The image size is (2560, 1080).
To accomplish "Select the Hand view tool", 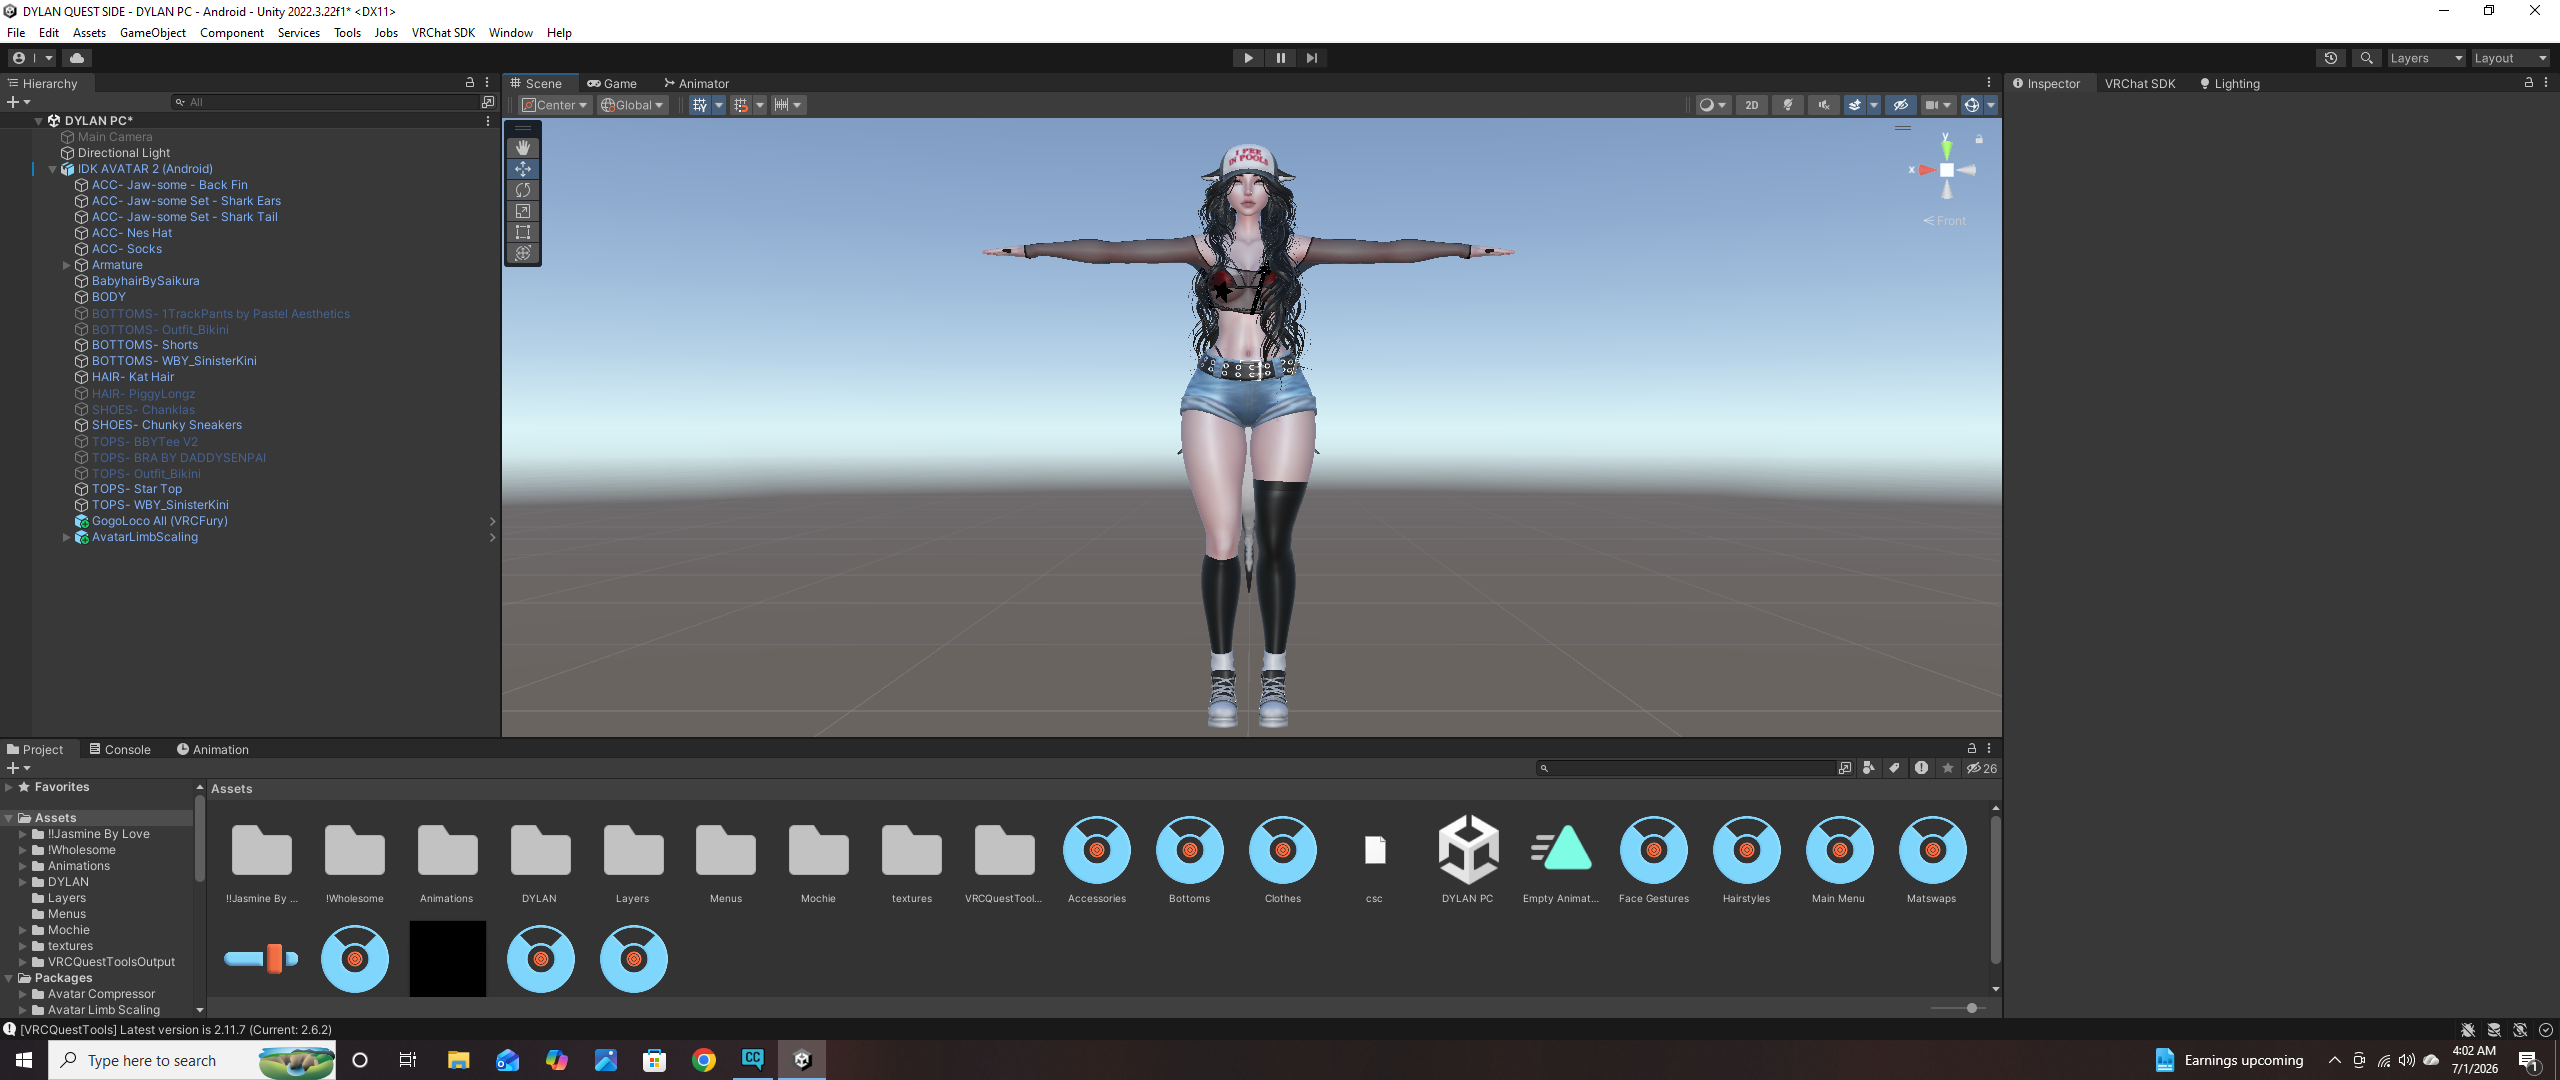I will [522, 148].
